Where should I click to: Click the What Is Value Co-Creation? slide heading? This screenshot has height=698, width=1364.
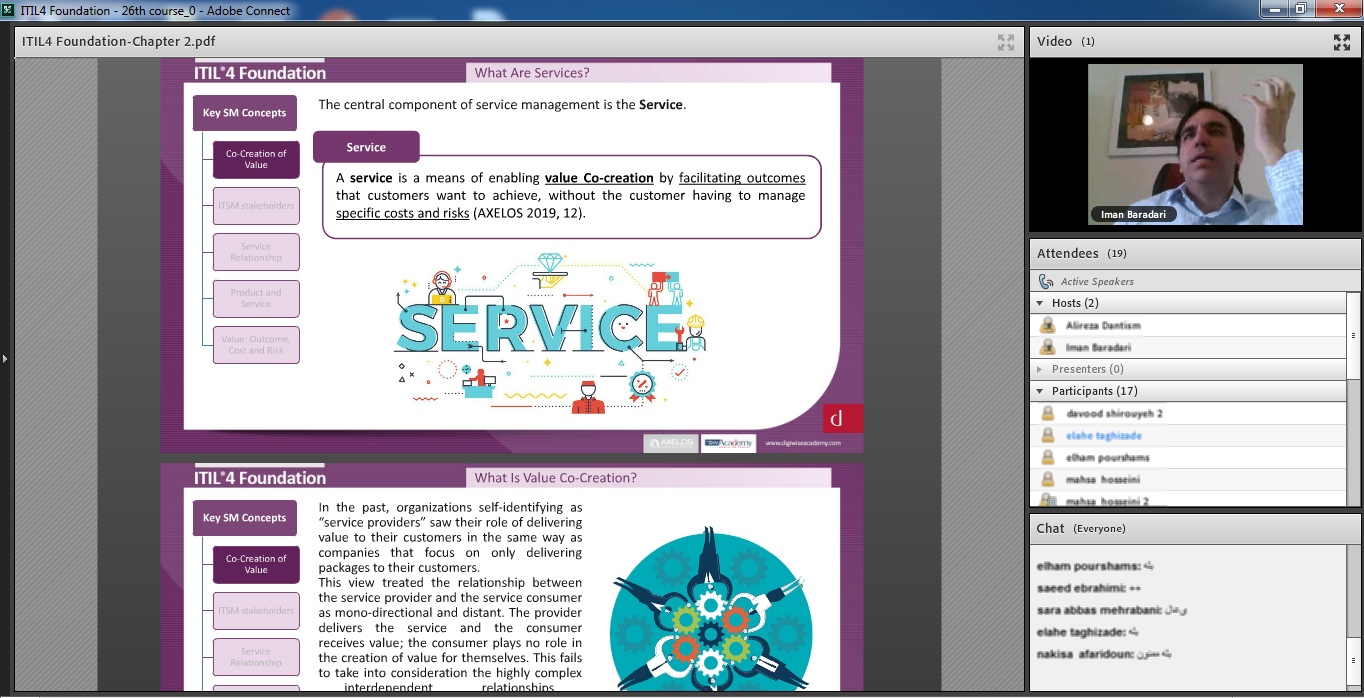pyautogui.click(x=555, y=478)
